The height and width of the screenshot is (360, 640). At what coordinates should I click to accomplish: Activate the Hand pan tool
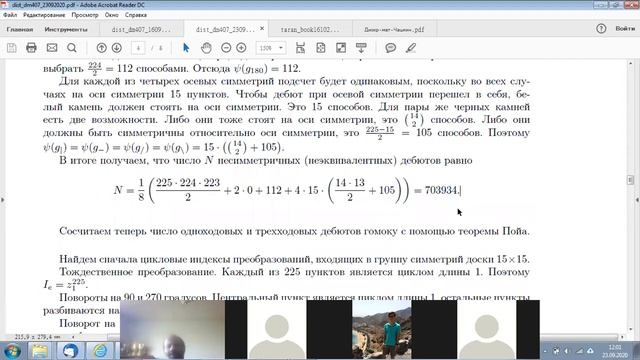207,48
